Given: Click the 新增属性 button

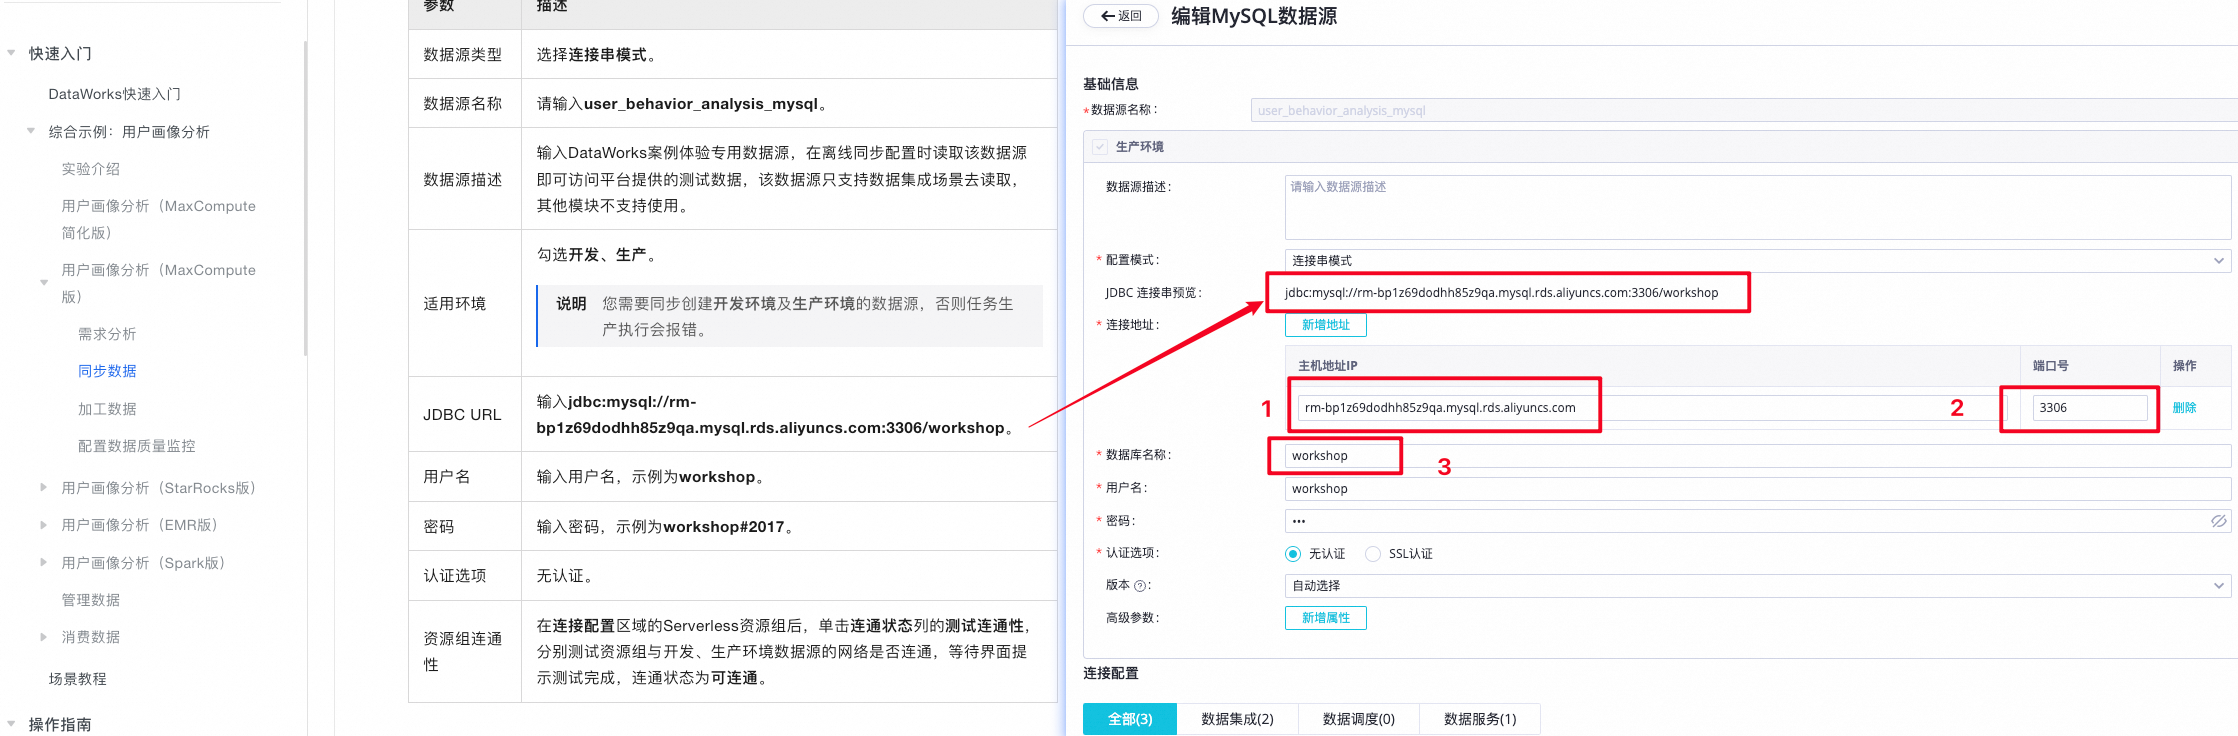Looking at the screenshot, I should click(1325, 618).
